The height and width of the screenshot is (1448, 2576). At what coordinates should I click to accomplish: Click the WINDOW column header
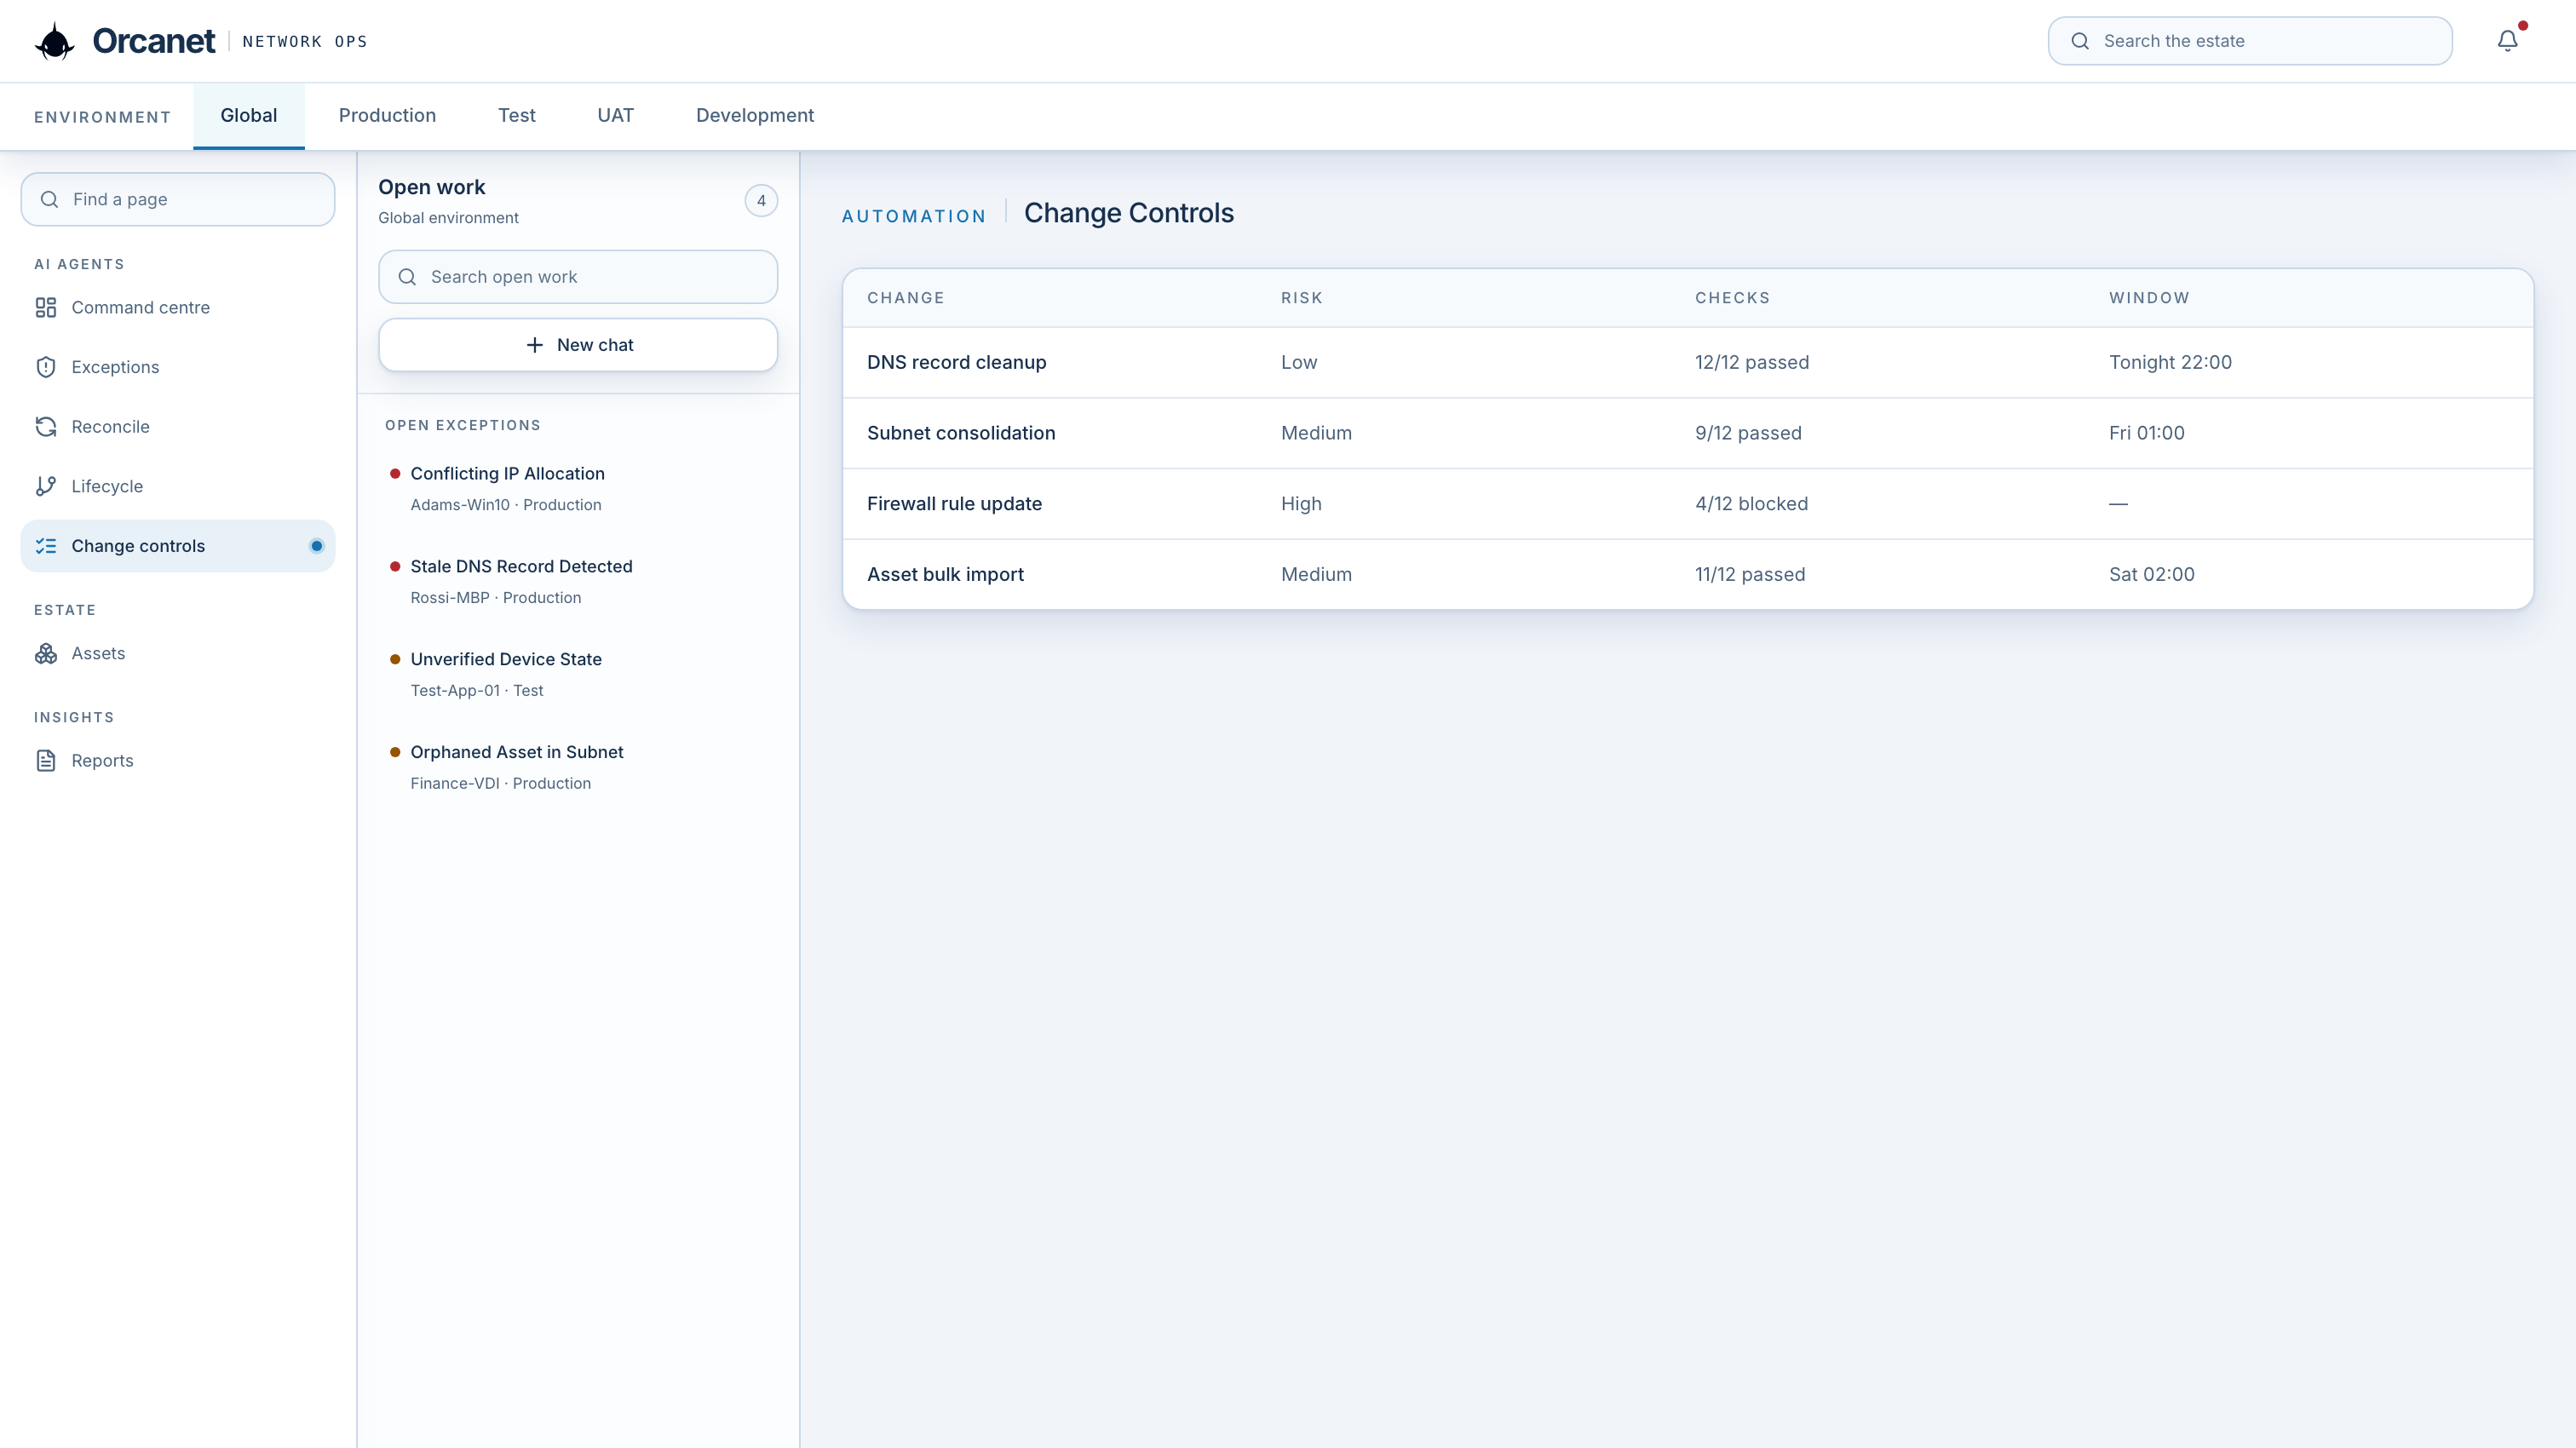click(x=2149, y=298)
